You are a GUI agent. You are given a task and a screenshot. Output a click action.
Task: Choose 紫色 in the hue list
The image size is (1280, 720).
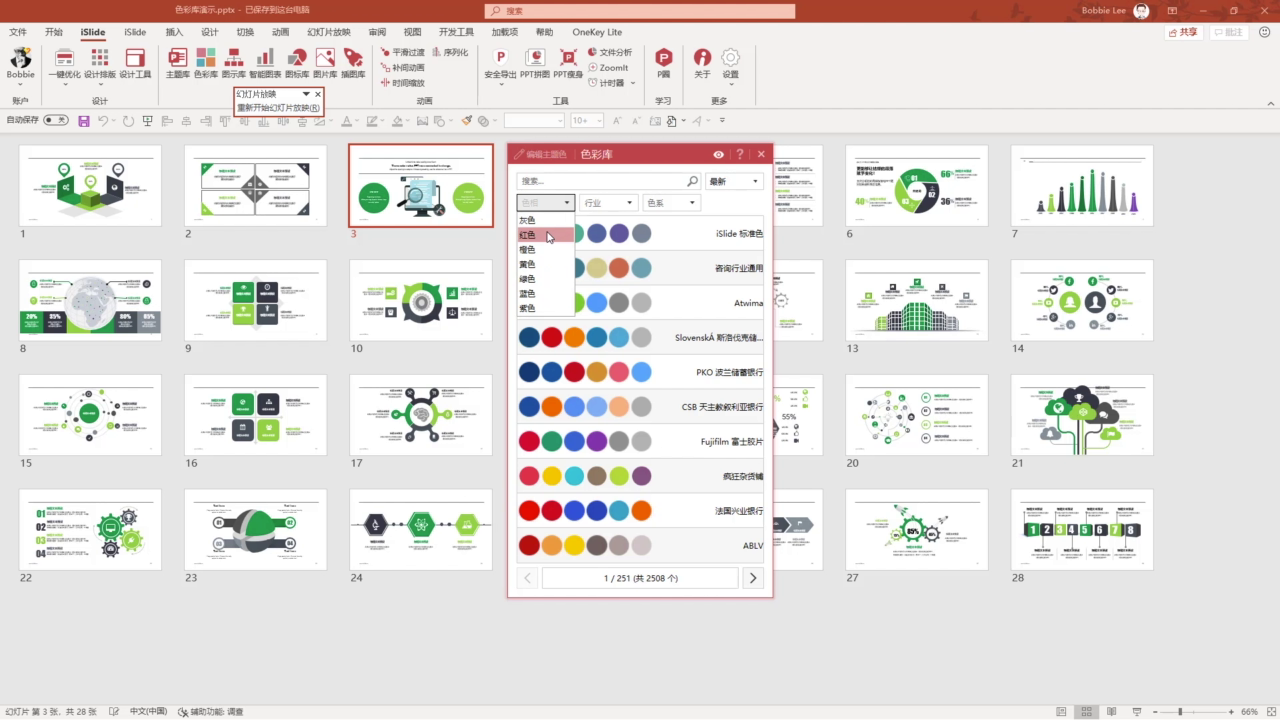click(x=545, y=308)
